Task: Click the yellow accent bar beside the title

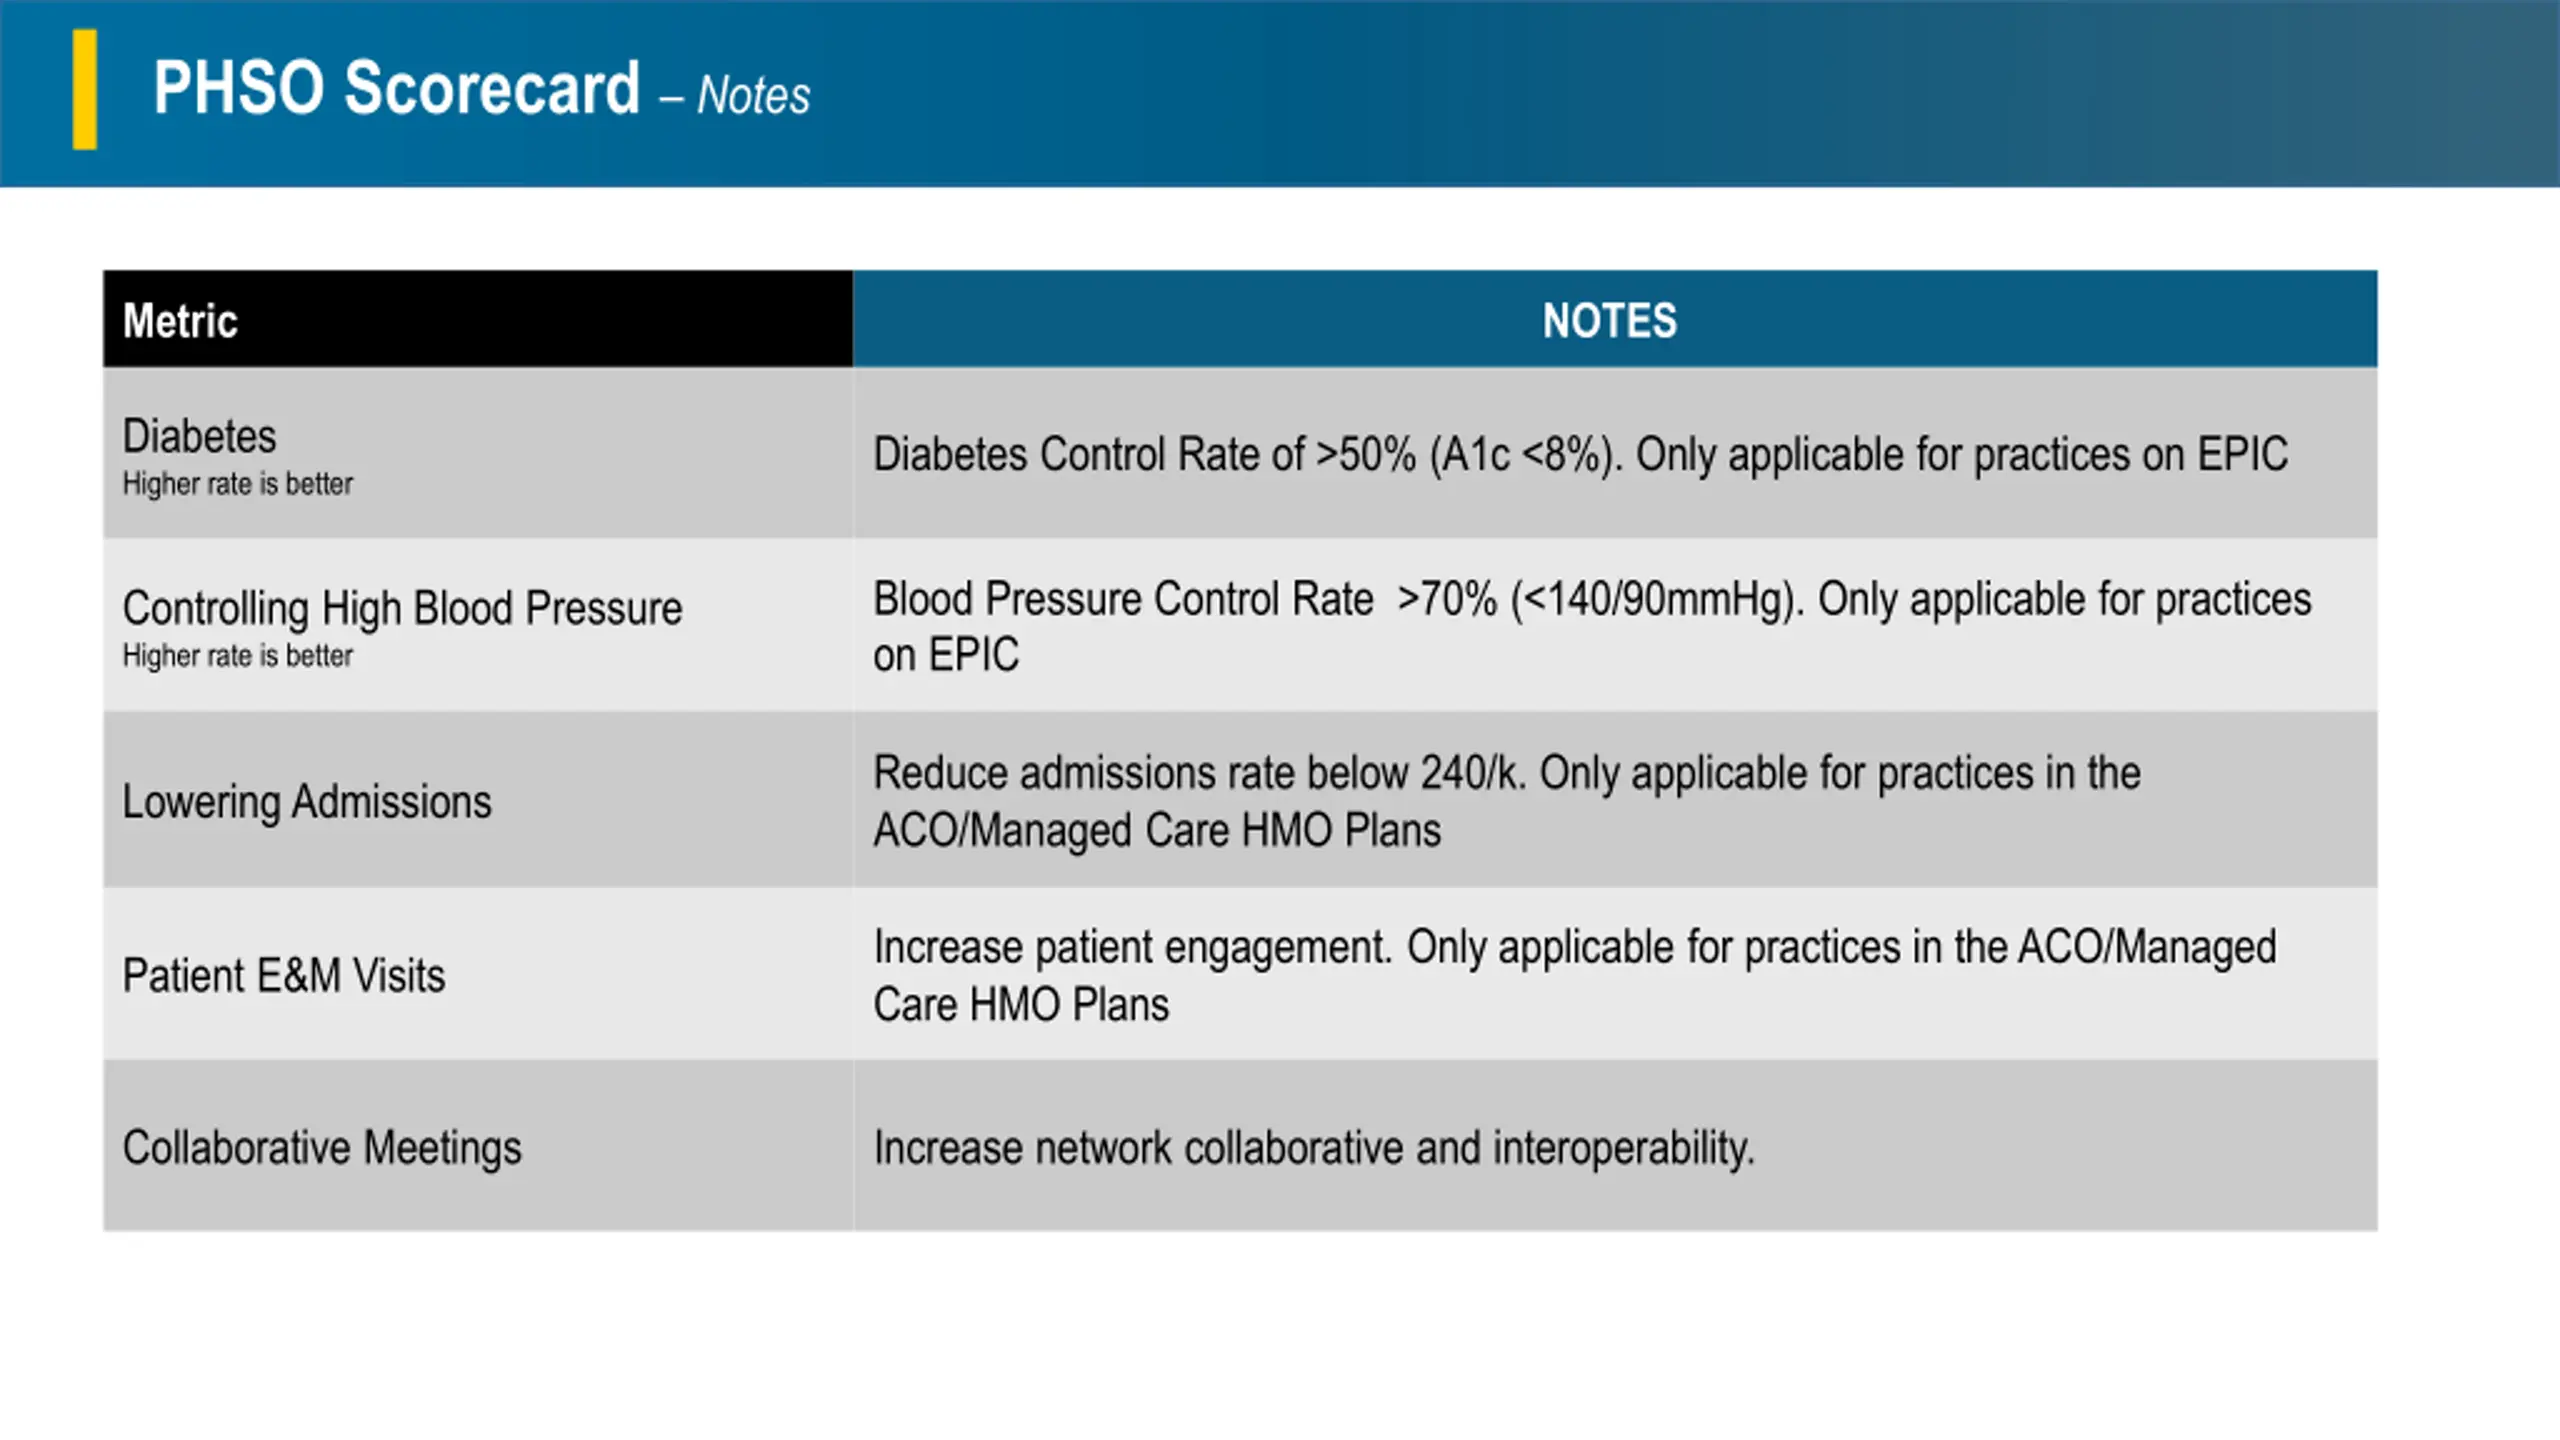Action: pyautogui.click(x=85, y=90)
